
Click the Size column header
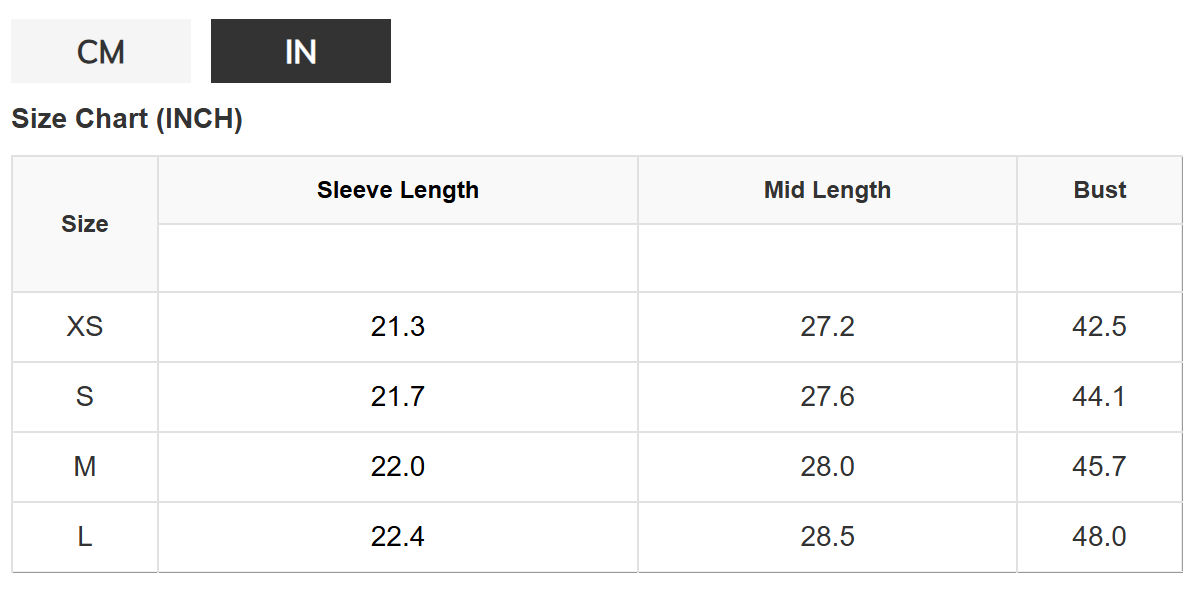85,224
